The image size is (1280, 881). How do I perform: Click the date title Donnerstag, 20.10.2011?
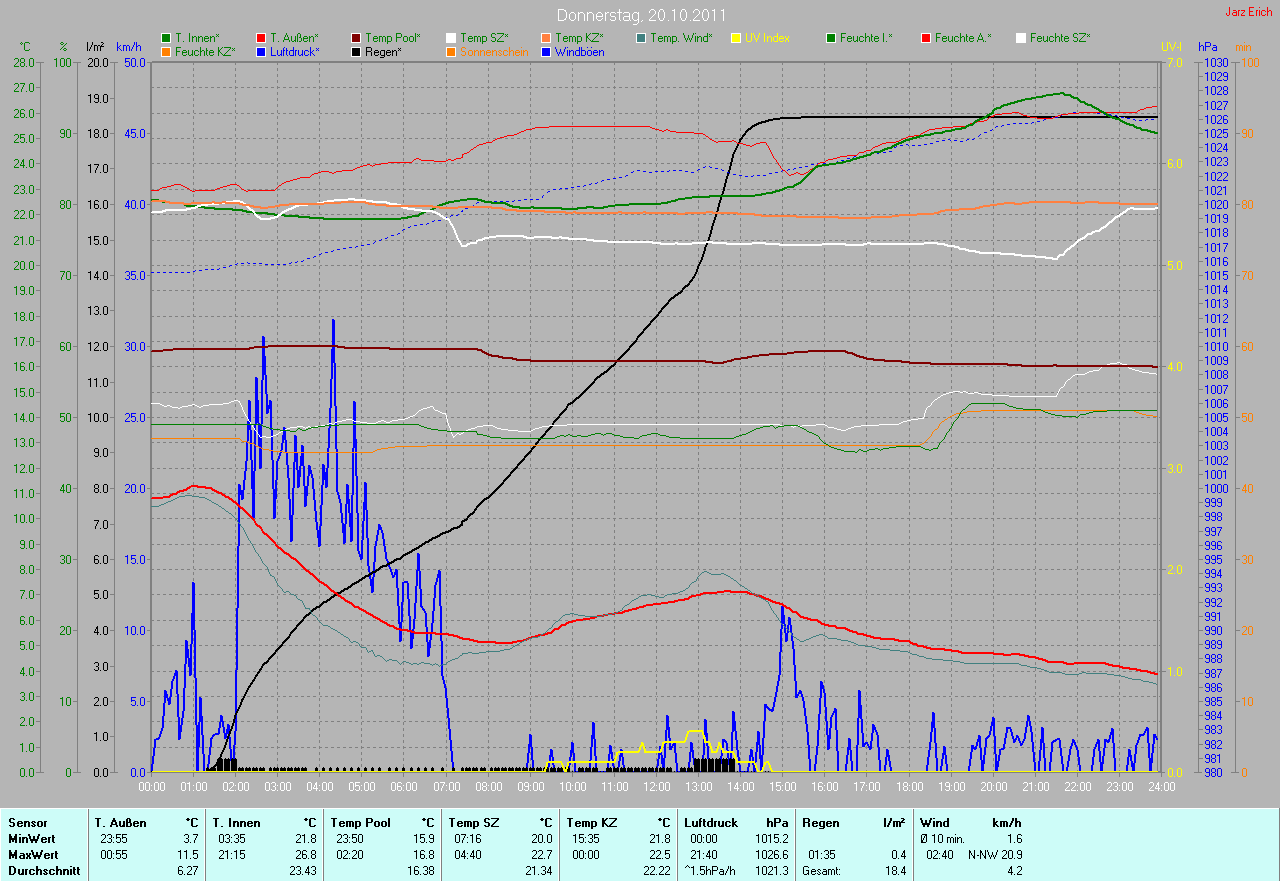tap(640, 15)
